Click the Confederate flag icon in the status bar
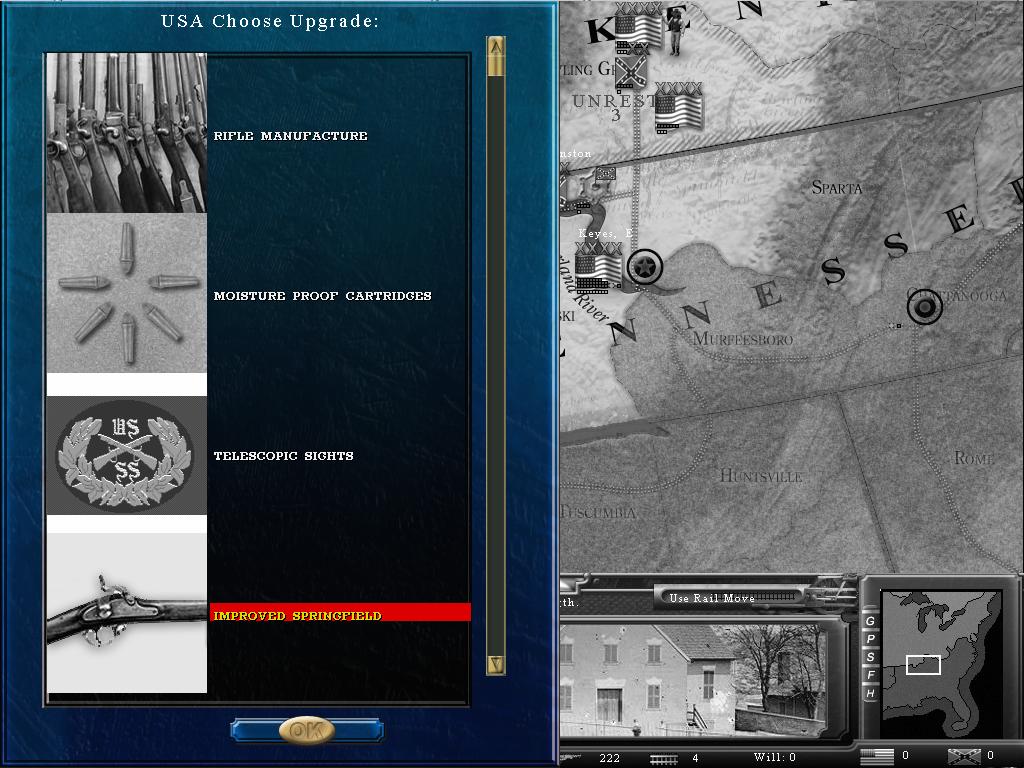 click(x=964, y=756)
